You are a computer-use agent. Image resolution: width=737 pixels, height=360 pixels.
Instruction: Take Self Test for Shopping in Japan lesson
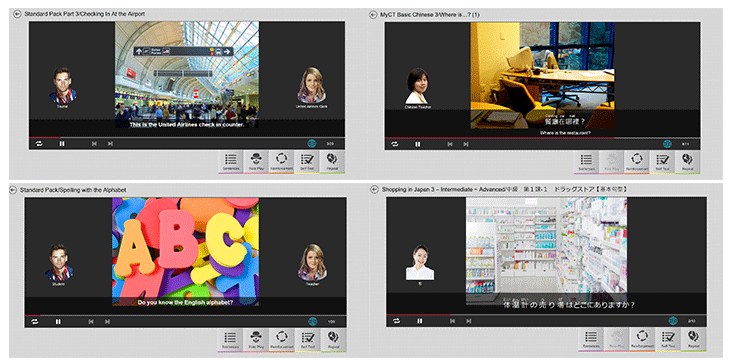(668, 340)
